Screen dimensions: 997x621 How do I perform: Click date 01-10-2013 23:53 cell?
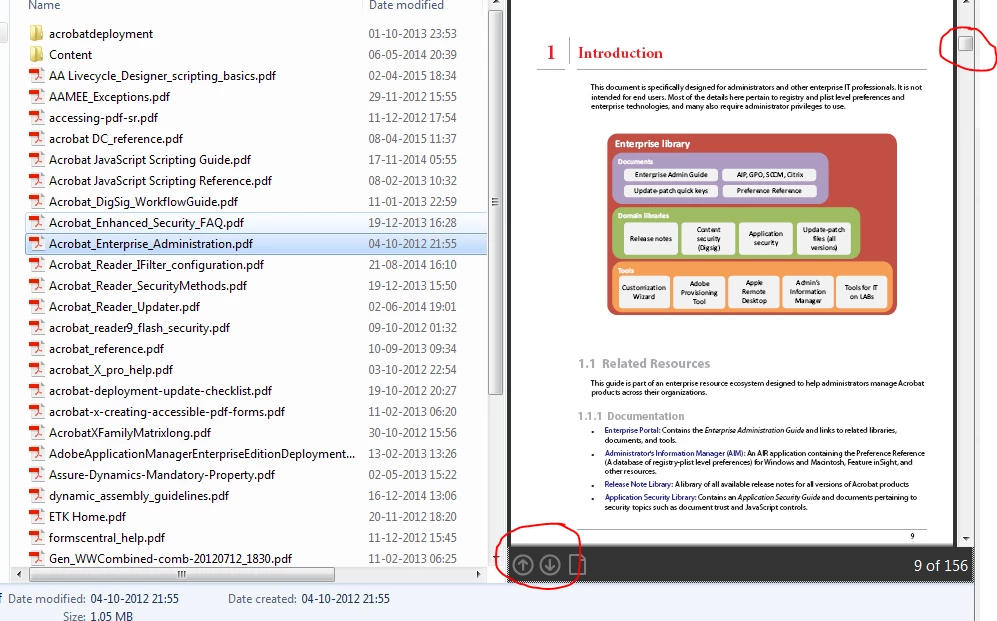pos(412,34)
